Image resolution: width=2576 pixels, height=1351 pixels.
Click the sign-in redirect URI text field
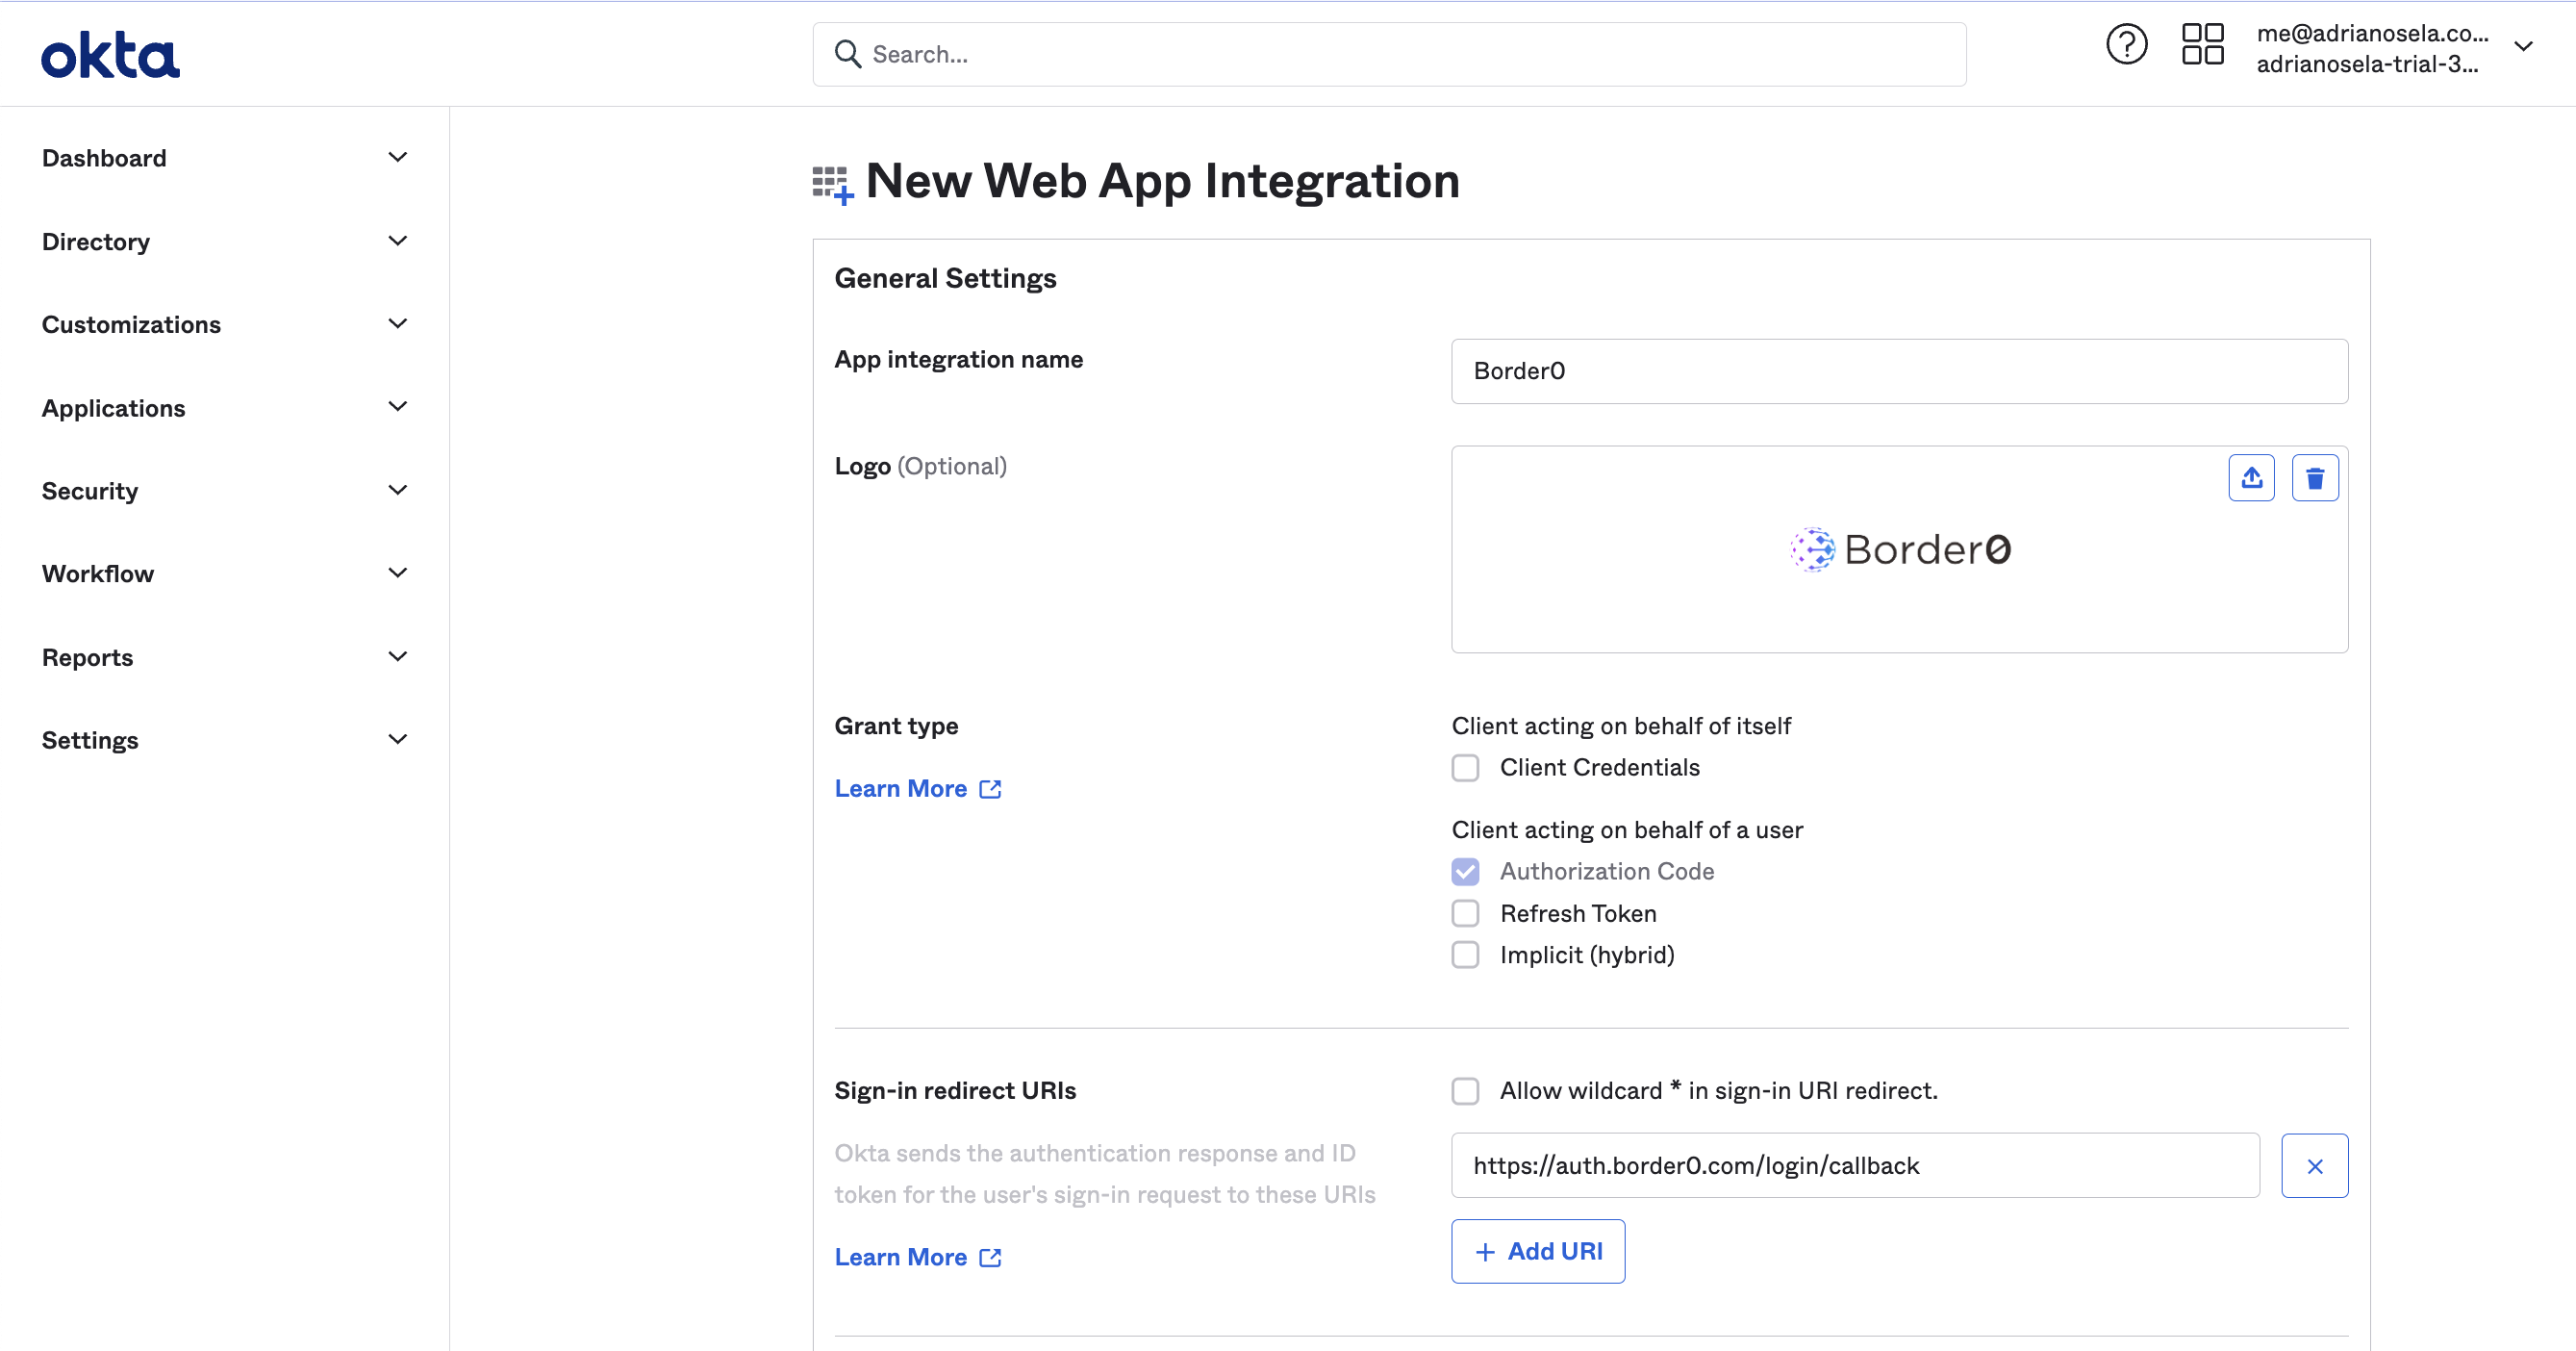coord(1855,1165)
